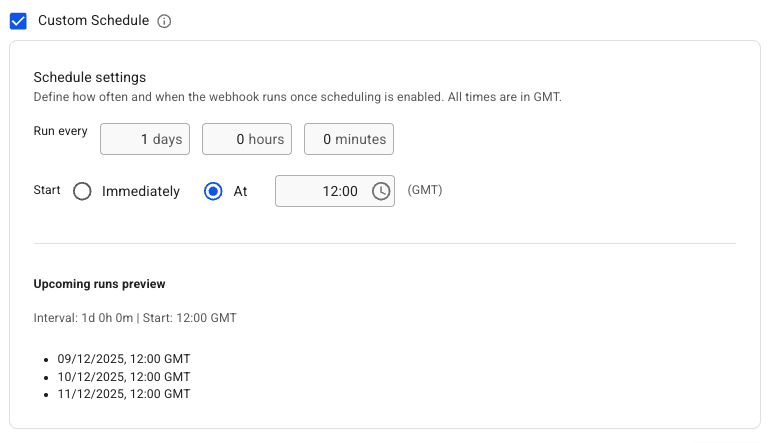Focus the minutes interval field

pyautogui.click(x=348, y=139)
